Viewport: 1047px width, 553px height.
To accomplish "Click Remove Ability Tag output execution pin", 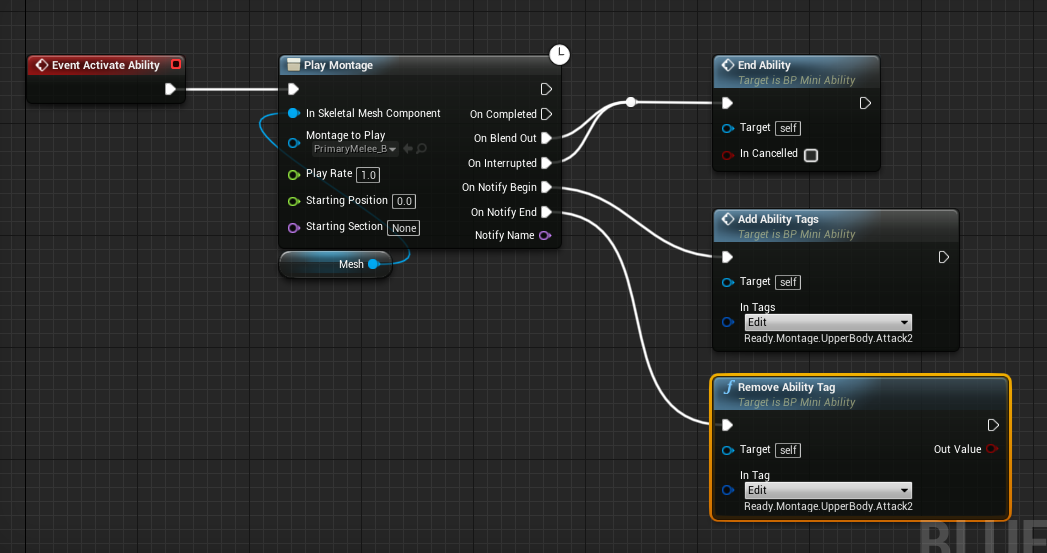I will click(x=993, y=425).
